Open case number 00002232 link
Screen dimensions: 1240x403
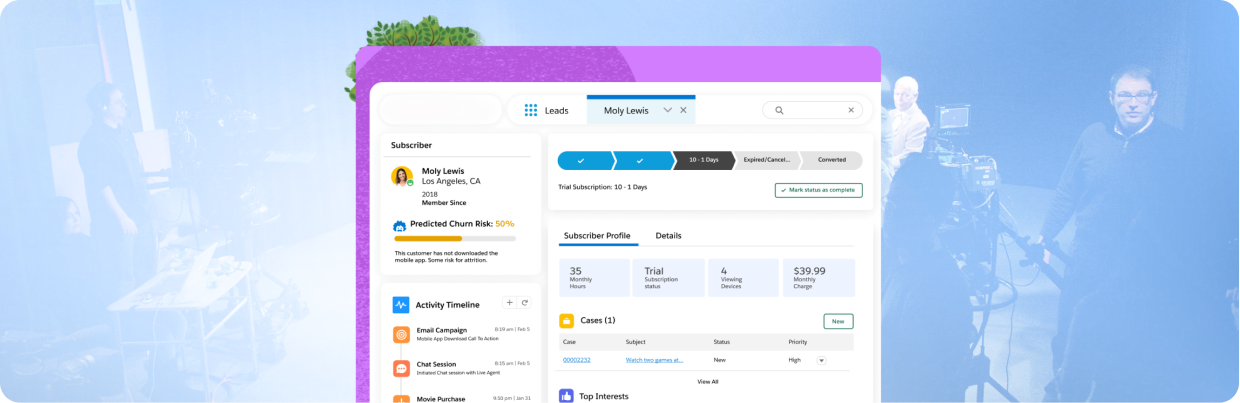tap(576, 360)
